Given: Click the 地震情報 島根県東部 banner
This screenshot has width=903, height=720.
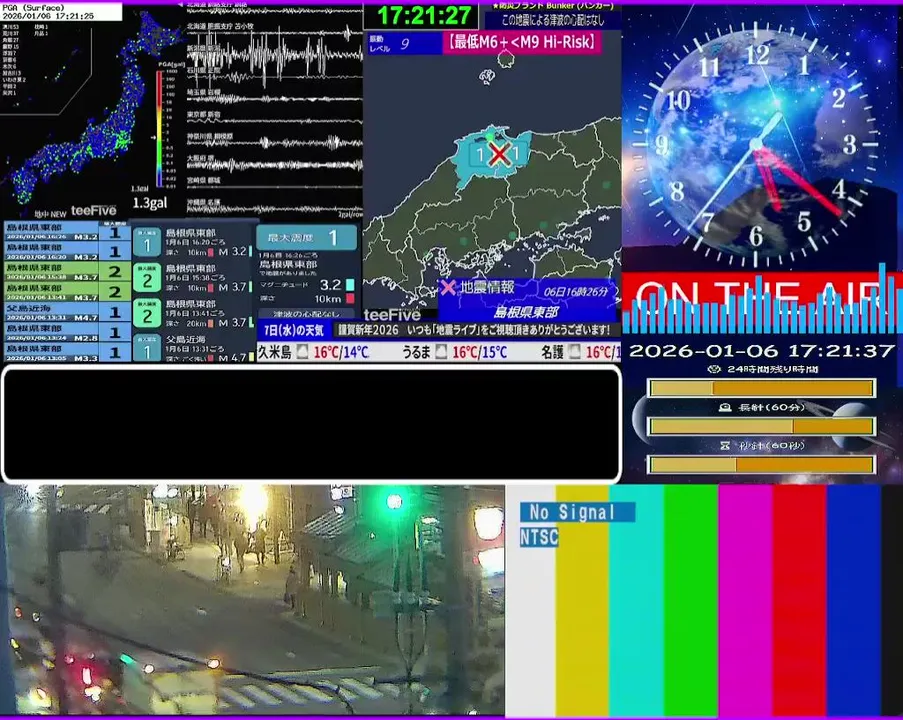Looking at the screenshot, I should coord(526,300).
